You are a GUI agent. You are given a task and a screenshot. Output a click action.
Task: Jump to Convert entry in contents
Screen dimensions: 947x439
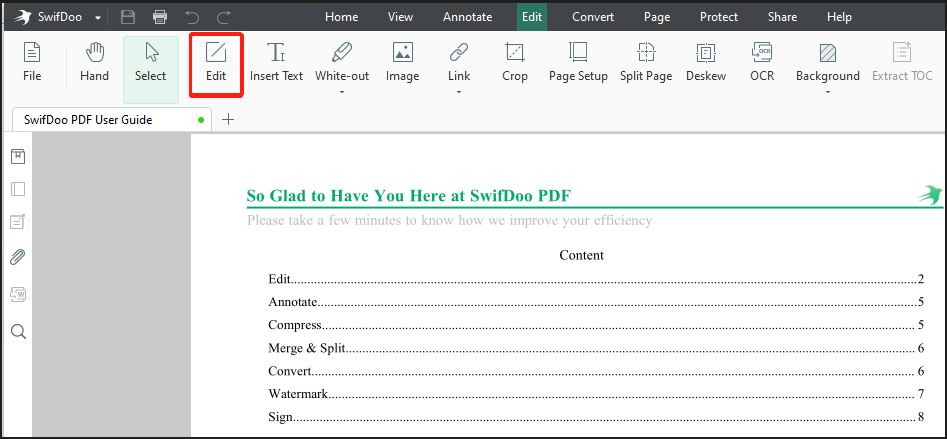coord(597,371)
